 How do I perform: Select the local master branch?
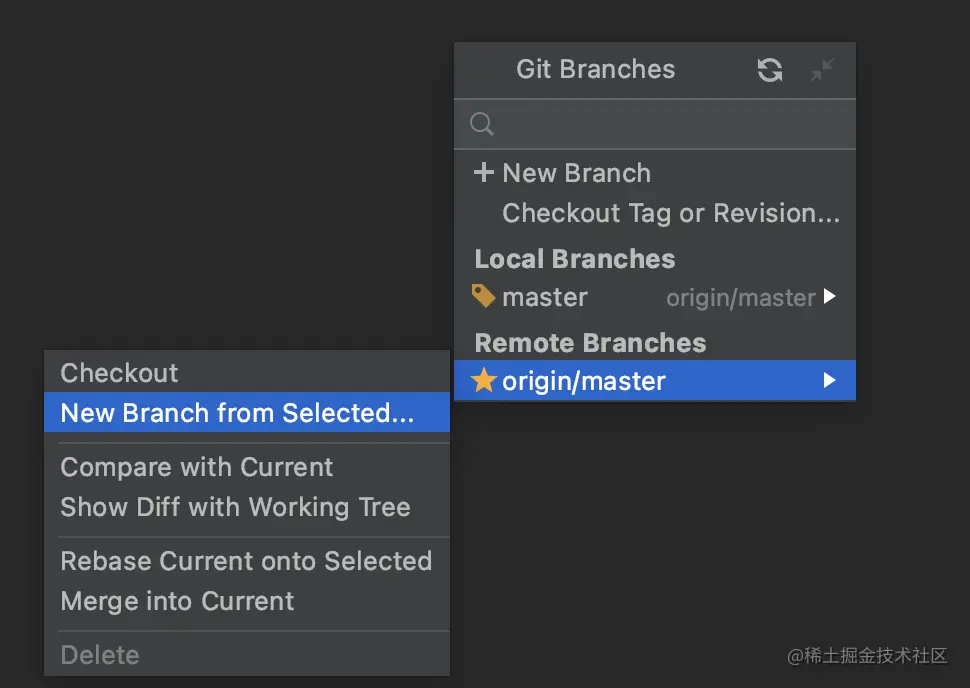coord(546,297)
